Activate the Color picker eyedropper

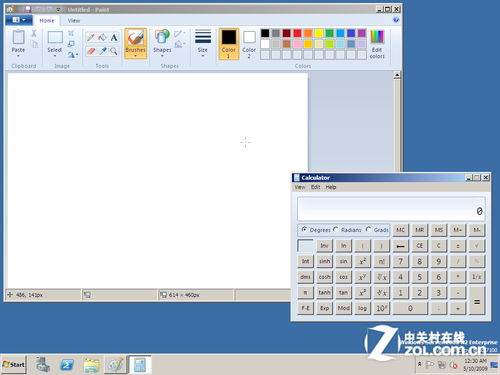(102, 51)
